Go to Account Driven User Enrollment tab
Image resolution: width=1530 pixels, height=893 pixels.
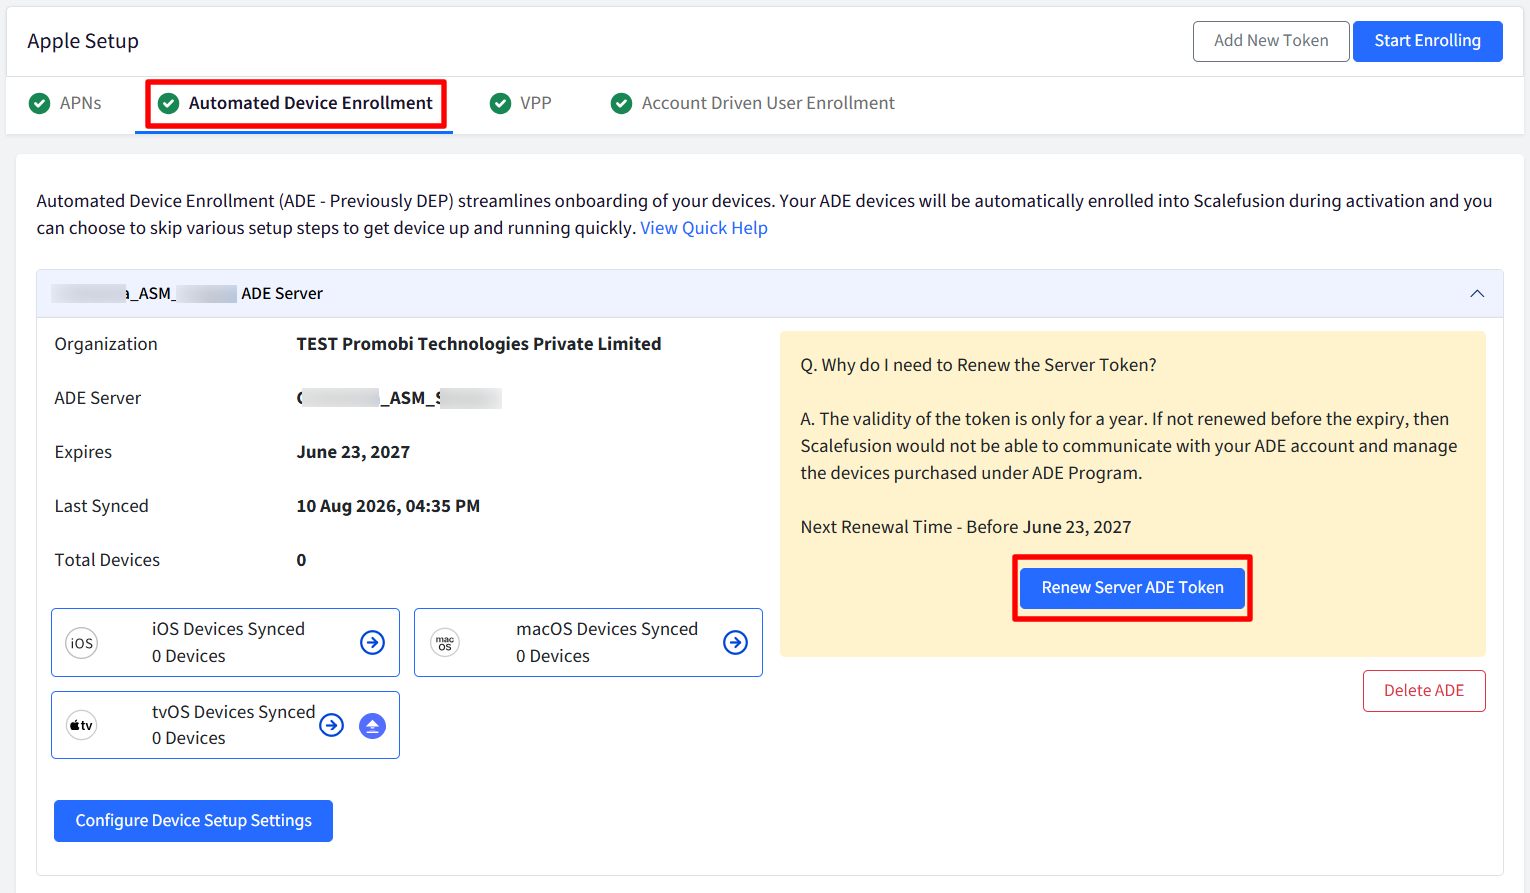(753, 103)
